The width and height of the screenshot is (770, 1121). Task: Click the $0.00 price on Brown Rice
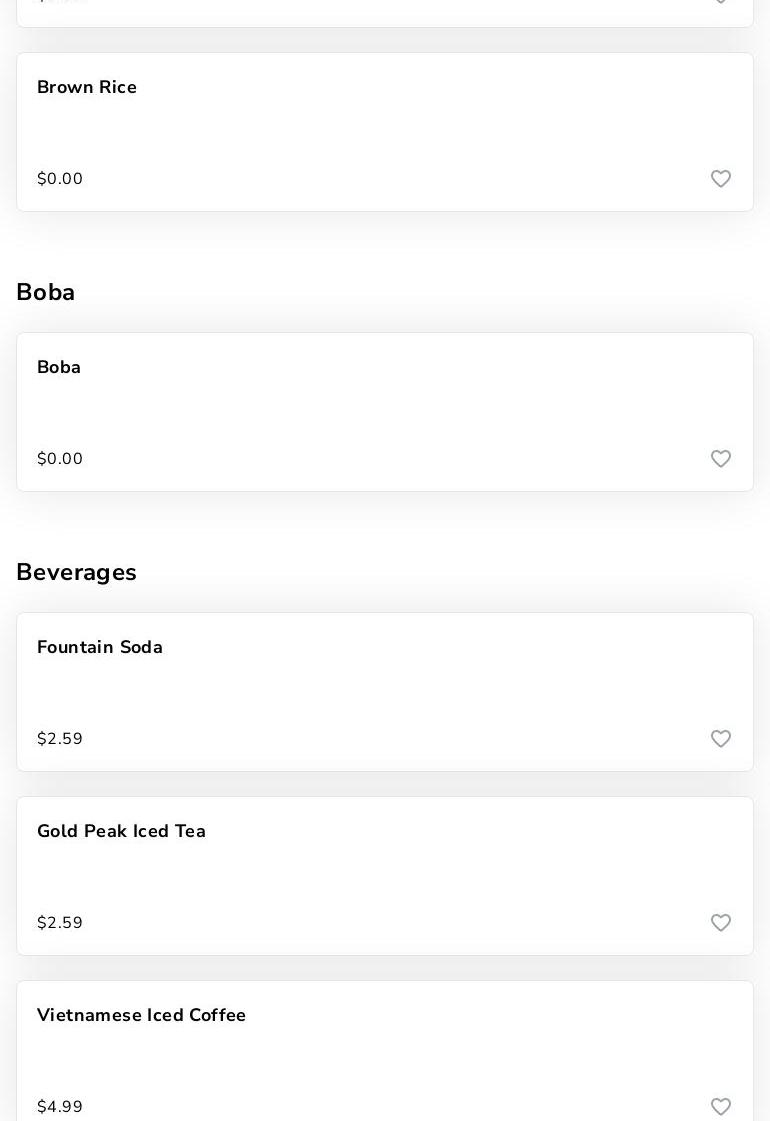click(x=60, y=179)
